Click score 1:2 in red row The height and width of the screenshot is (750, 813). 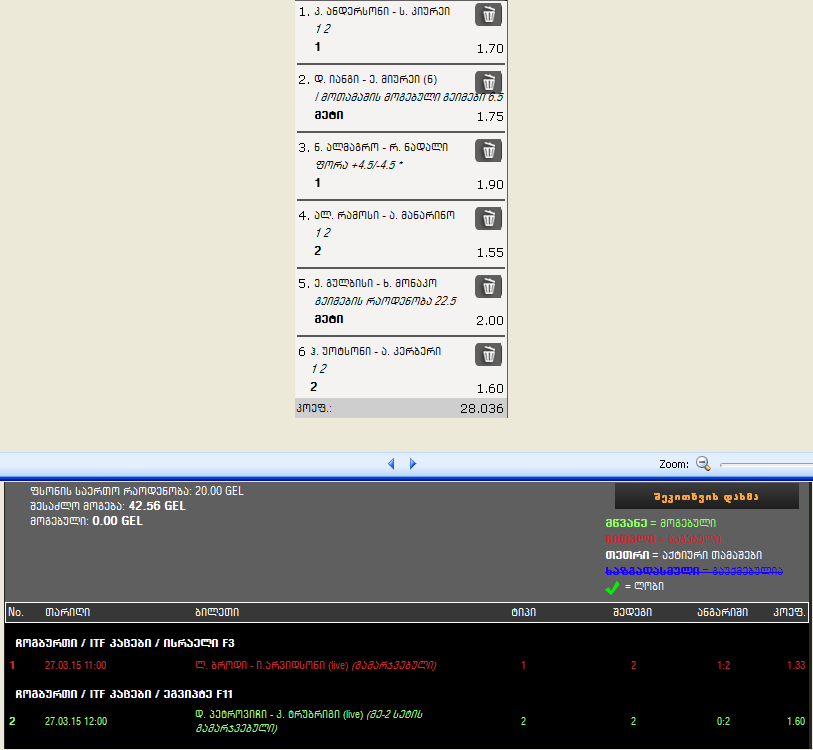pyautogui.click(x=723, y=665)
